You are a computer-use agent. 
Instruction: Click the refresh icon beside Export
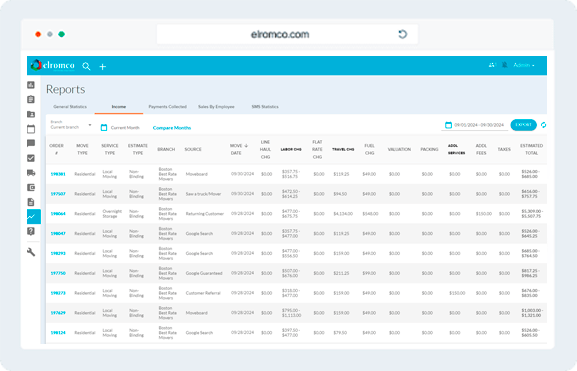click(544, 125)
